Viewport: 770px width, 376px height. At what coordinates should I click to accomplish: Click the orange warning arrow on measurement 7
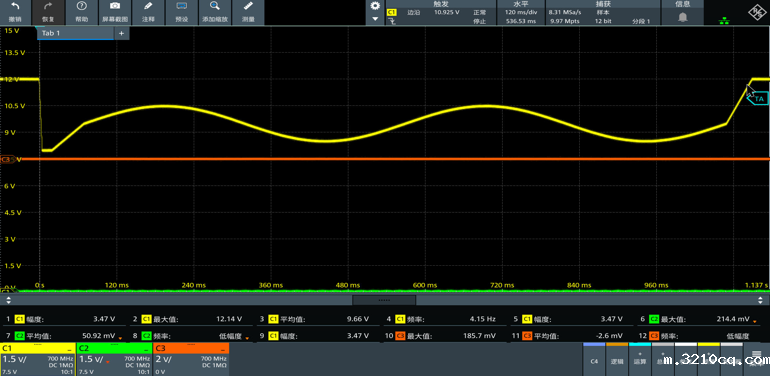pos(120,338)
